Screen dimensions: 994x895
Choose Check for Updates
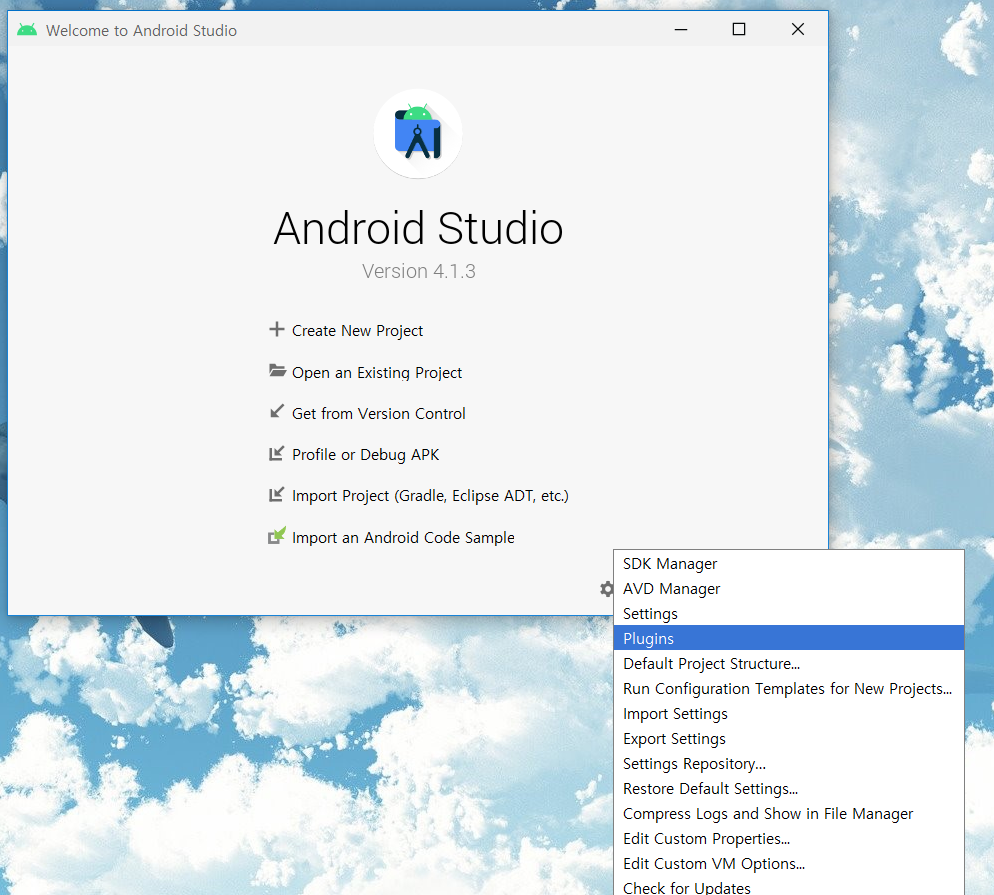tap(789, 887)
